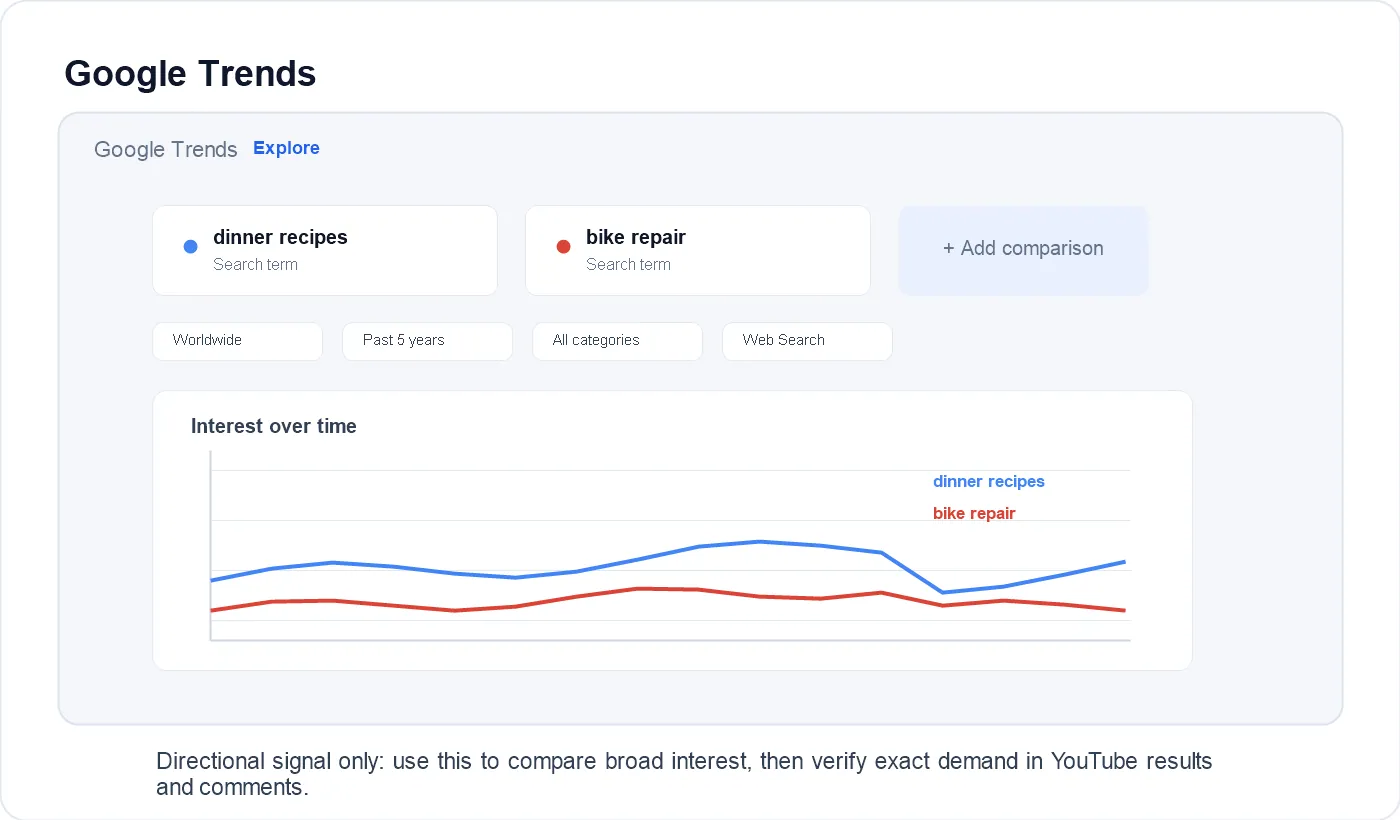Open the Worldwide region dropdown
This screenshot has width=1400, height=820.
(x=238, y=341)
